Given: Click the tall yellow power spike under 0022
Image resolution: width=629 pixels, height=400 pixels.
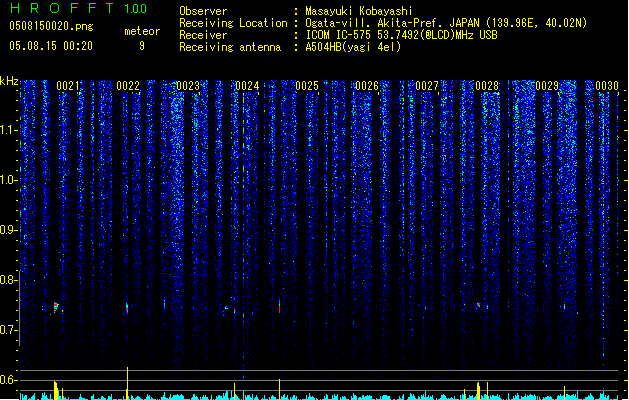Looking at the screenshot, I should point(128,383).
